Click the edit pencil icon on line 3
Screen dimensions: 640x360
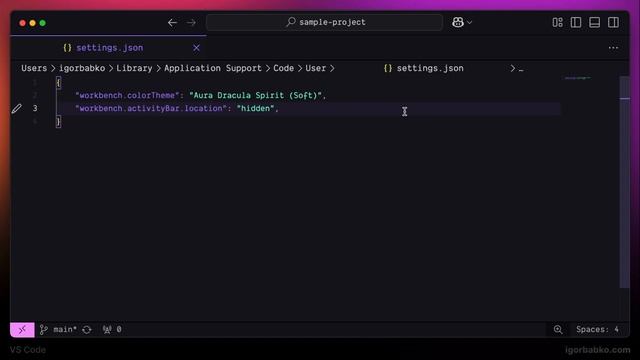(16, 109)
